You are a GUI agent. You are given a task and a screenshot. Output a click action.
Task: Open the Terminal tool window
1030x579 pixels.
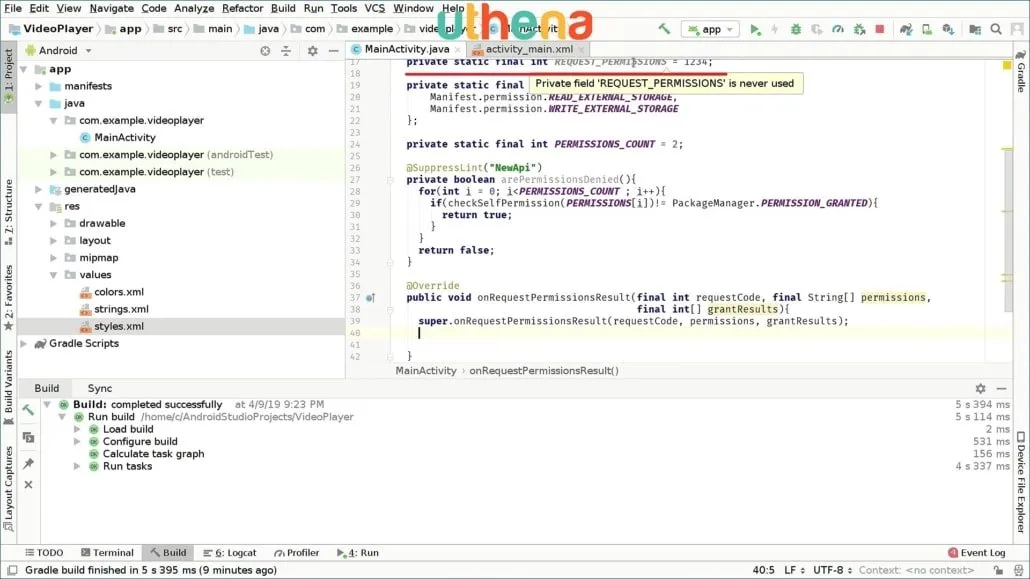[x=107, y=553]
